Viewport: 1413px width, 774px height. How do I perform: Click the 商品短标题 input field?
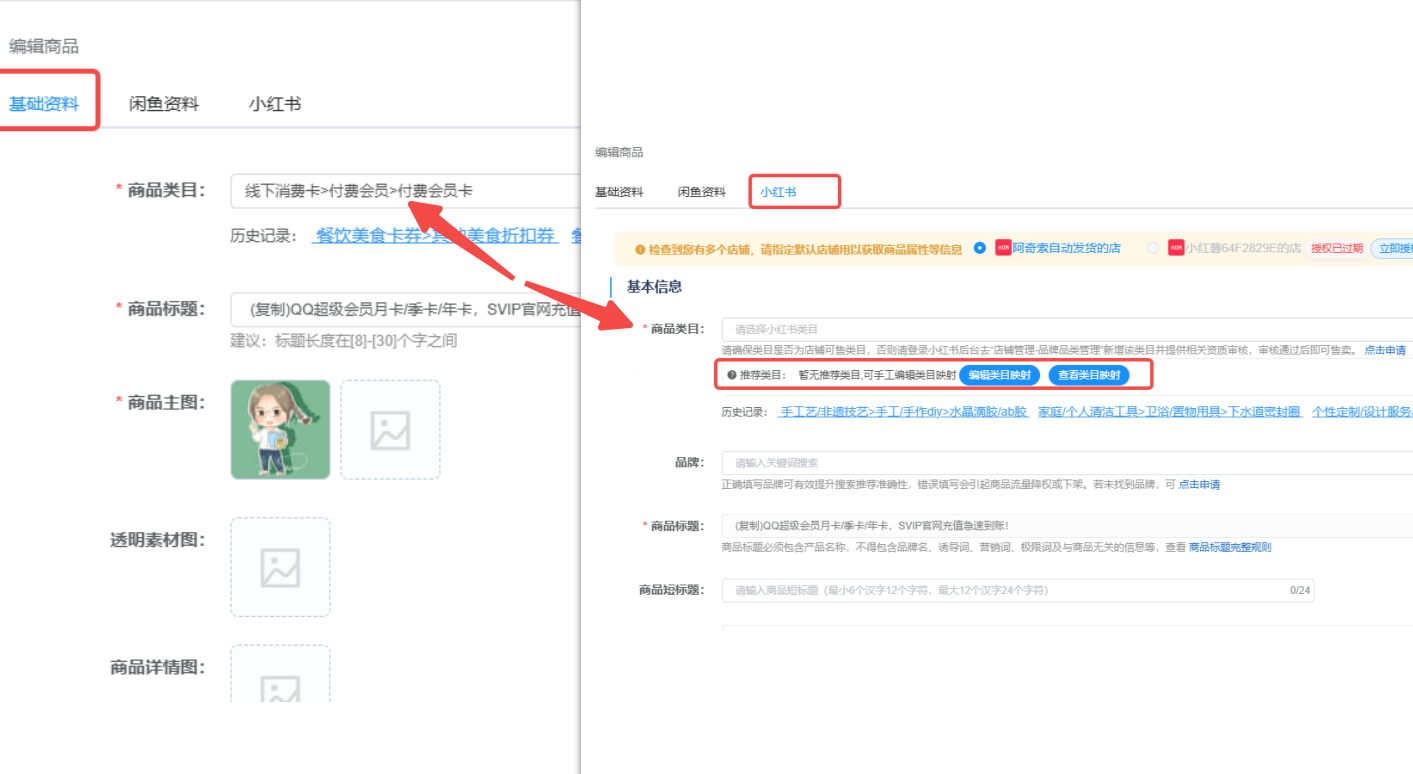pyautogui.click(x=1018, y=590)
